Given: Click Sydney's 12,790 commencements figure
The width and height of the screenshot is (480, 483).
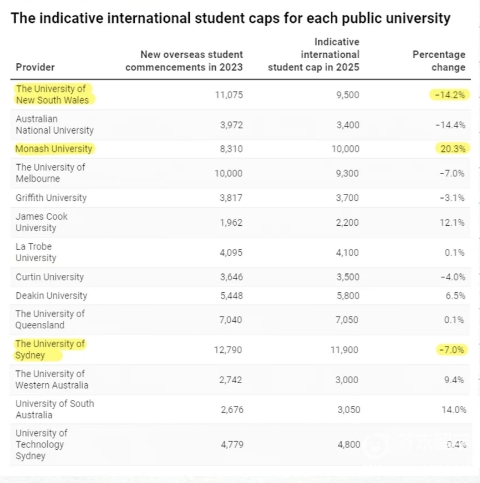Looking at the screenshot, I should tap(228, 350).
